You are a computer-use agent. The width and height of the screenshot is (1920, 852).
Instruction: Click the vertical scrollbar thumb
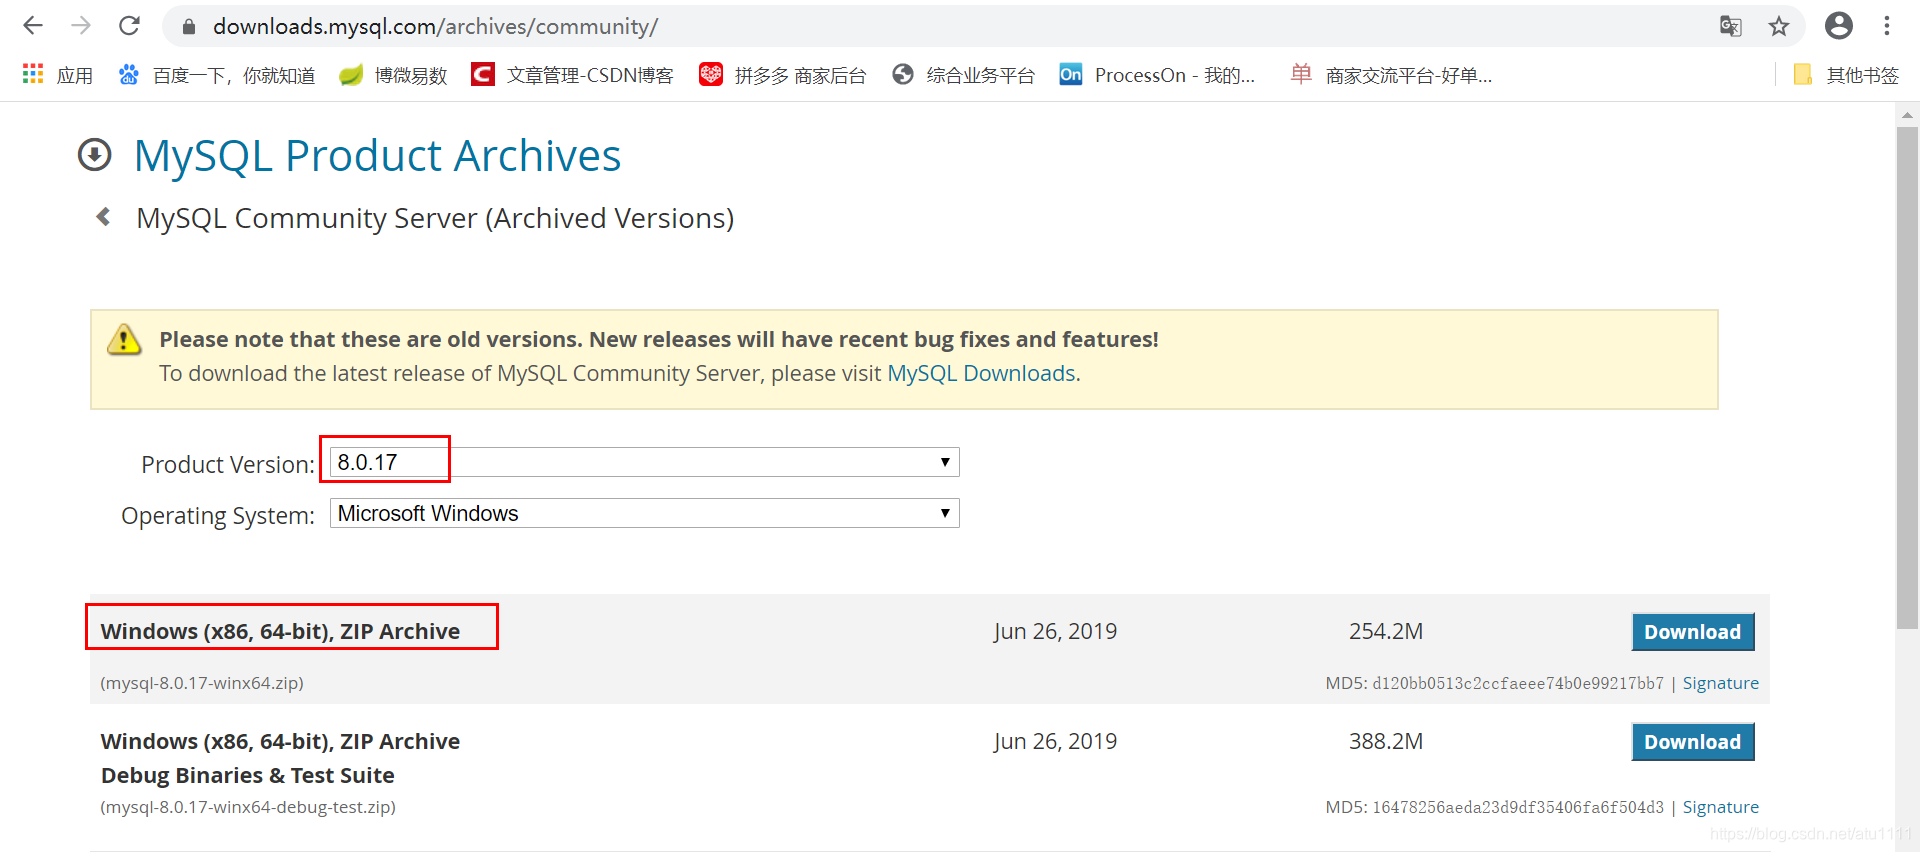1907,378
